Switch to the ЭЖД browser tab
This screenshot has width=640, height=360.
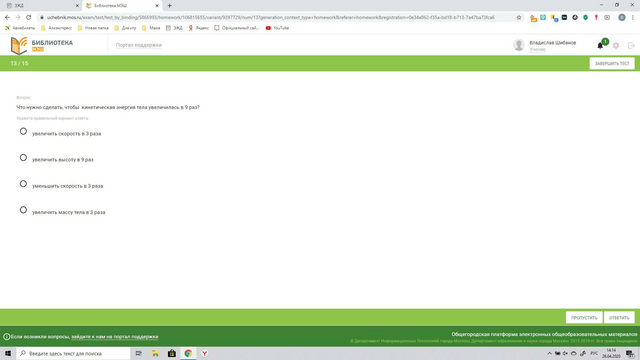(42, 6)
